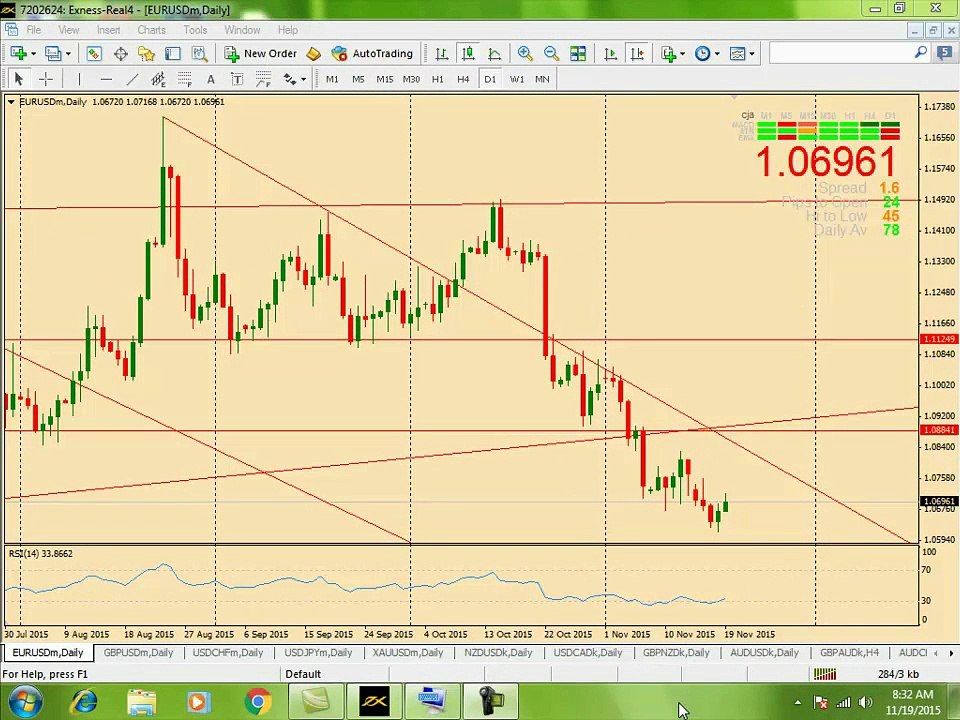Open Chrome from the taskbar
The image size is (960, 720).
258,701
